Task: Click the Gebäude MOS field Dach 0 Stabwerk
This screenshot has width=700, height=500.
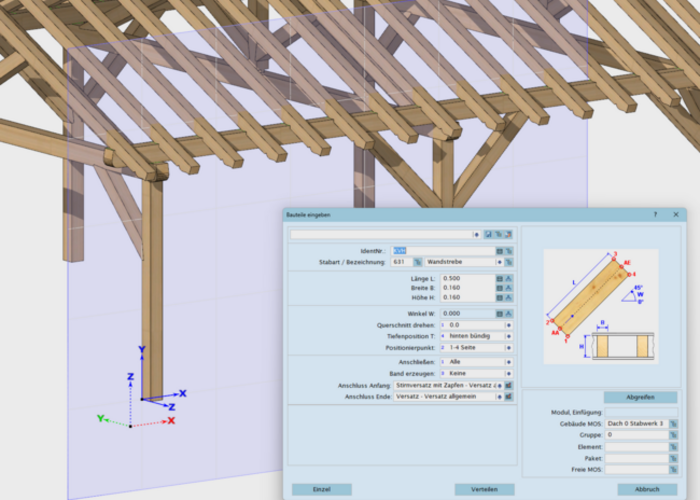Action: click(637, 424)
